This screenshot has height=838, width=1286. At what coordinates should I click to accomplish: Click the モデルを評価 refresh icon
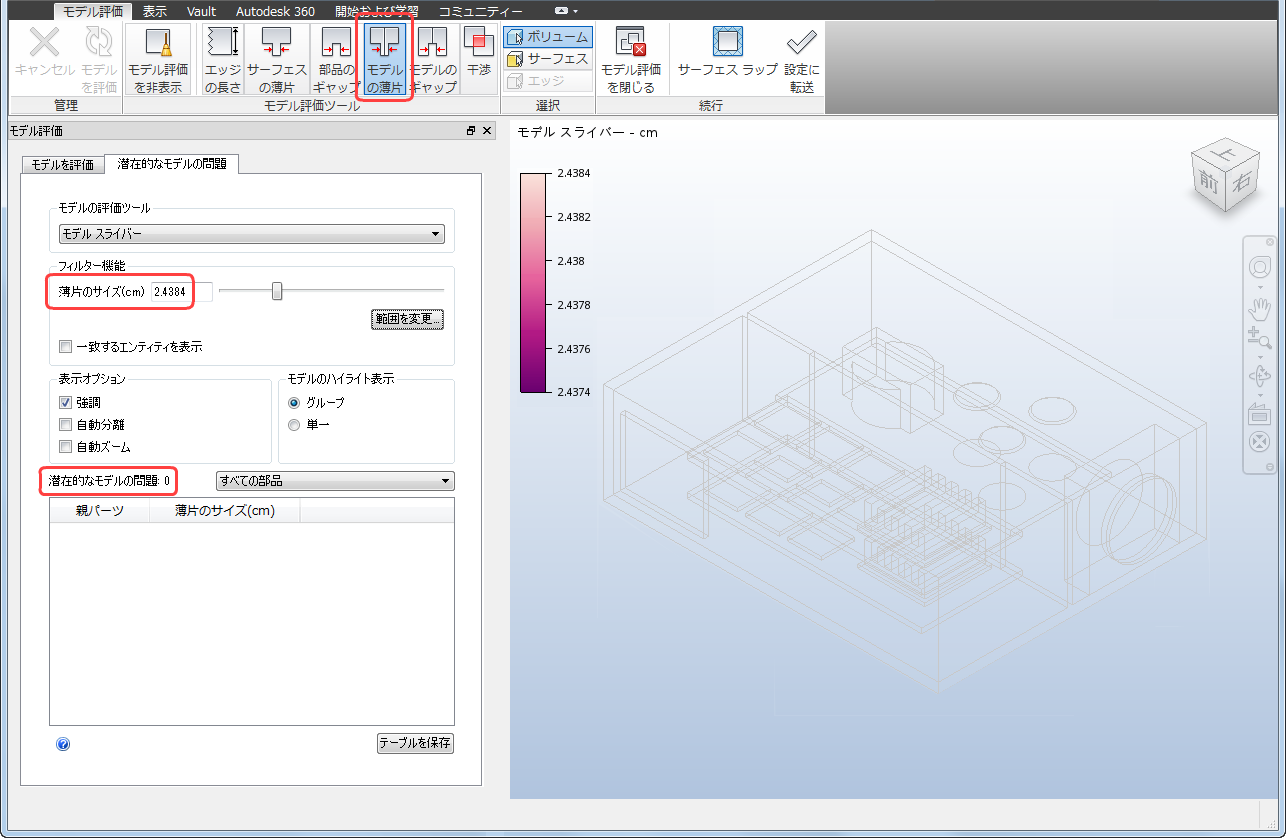click(98, 43)
